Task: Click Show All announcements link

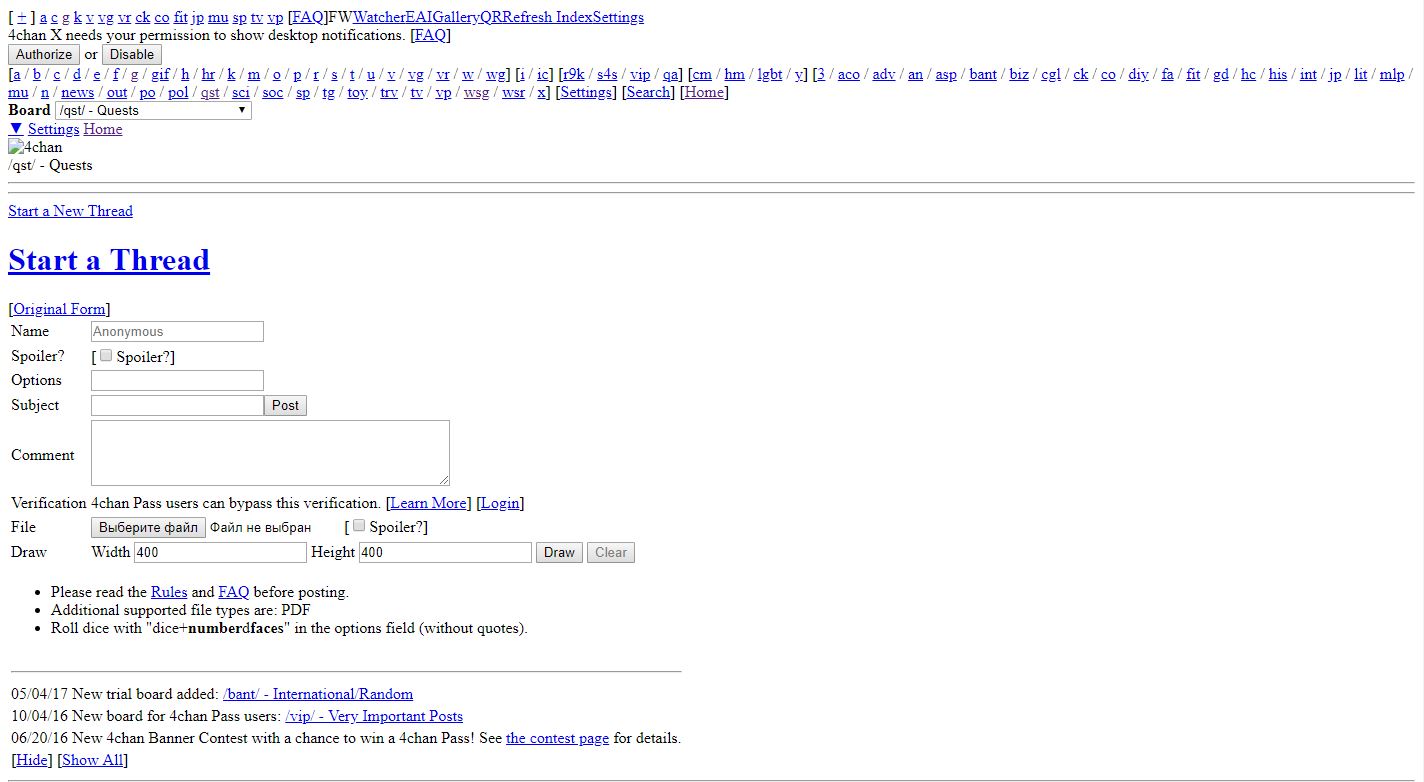Action: coord(92,760)
